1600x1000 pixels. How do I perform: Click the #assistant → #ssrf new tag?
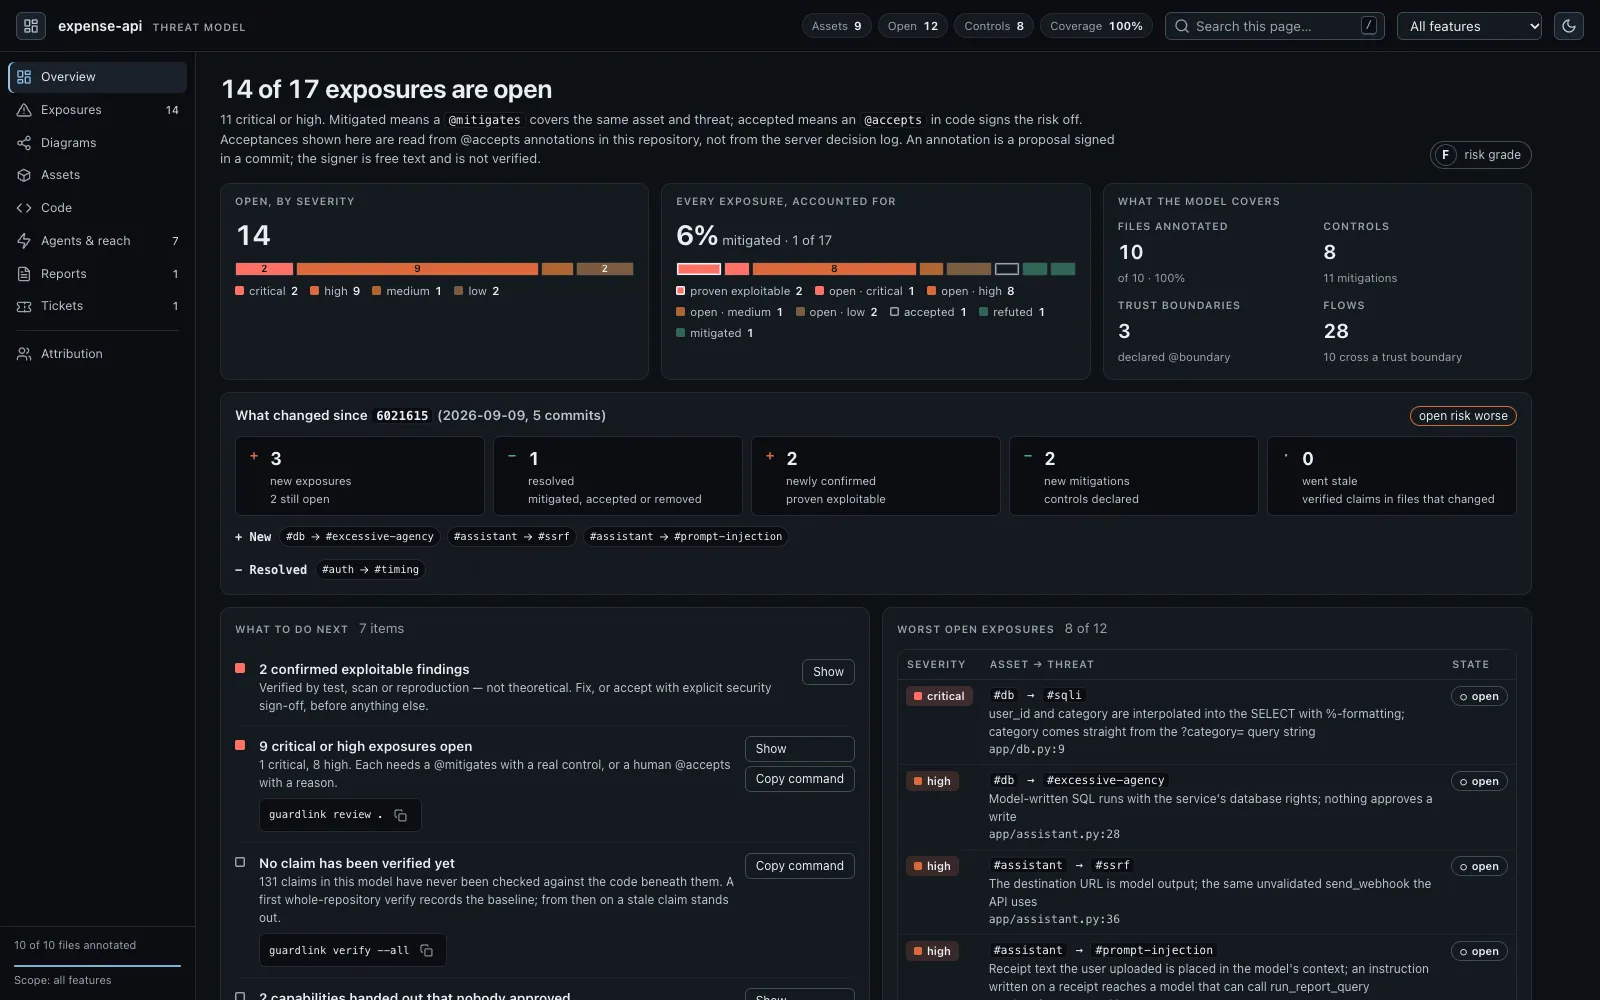point(511,537)
